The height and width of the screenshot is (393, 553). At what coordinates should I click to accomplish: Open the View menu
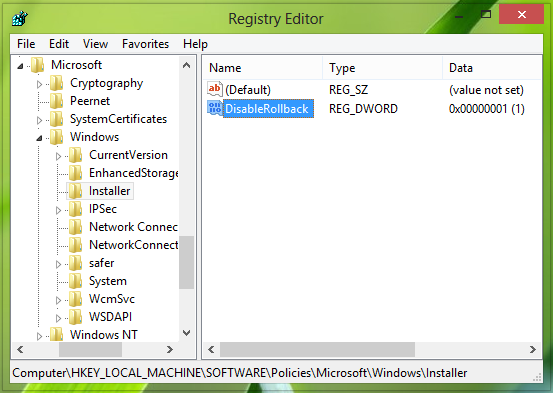[95, 44]
